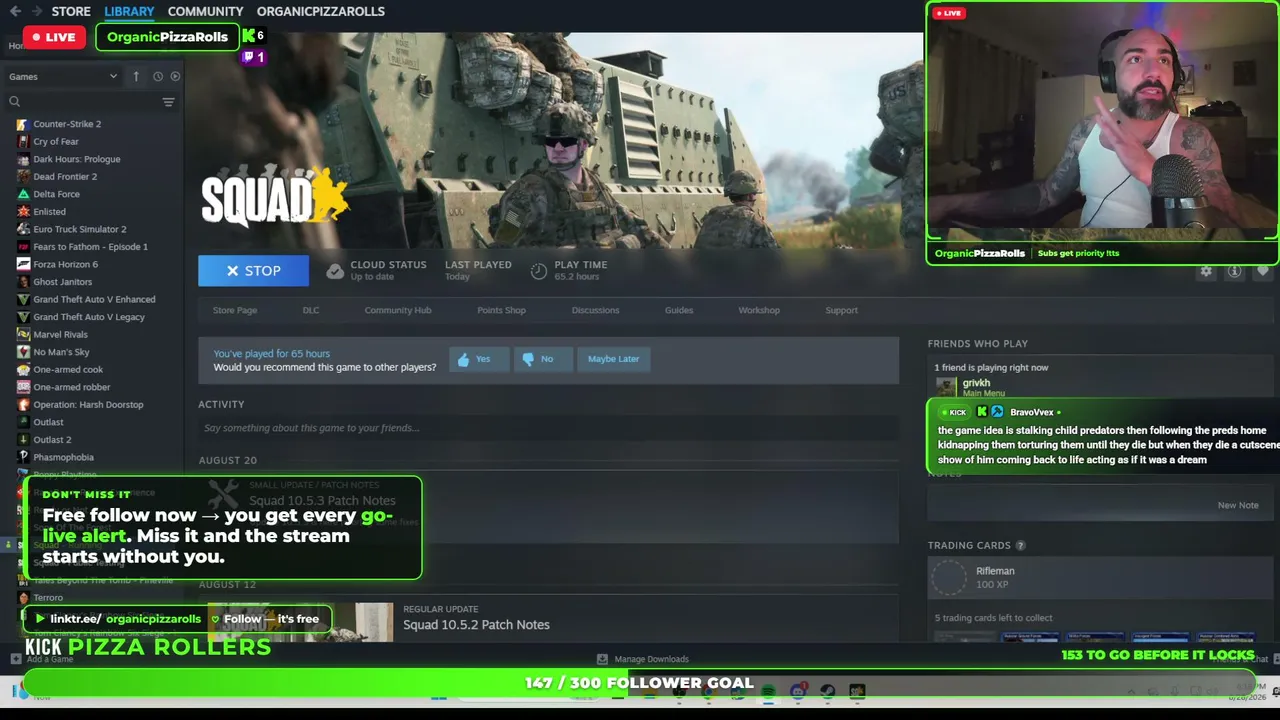This screenshot has width=1280, height=720.
Task: Open the Guides tab
Action: [679, 310]
